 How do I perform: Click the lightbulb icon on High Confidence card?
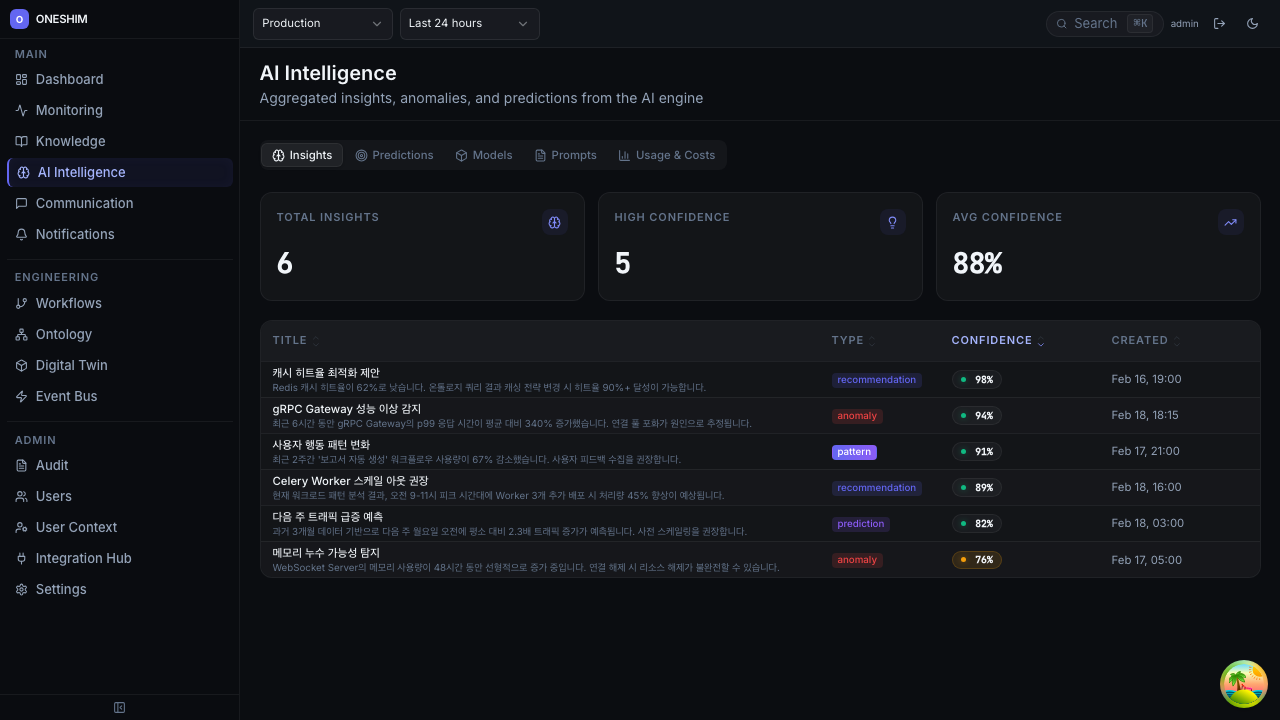click(892, 222)
